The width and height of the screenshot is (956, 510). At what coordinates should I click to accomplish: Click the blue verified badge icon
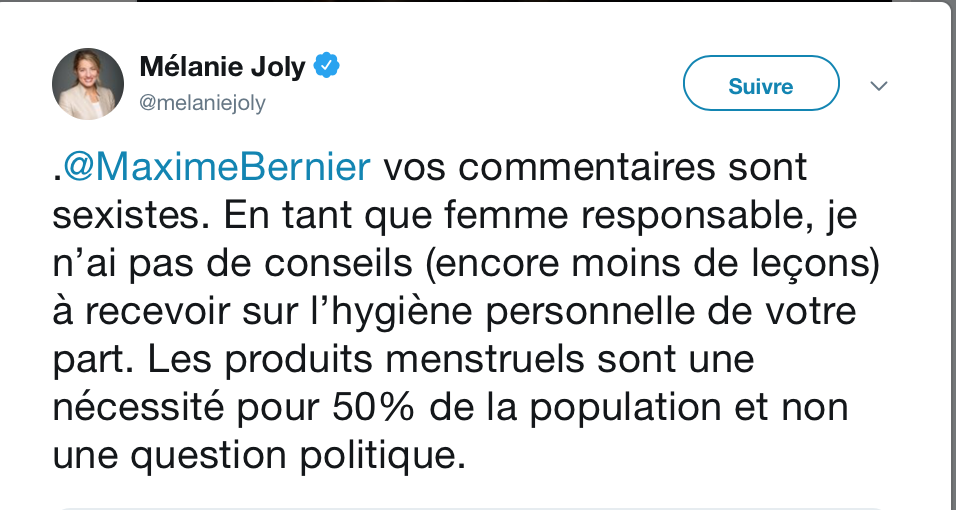click(327, 66)
